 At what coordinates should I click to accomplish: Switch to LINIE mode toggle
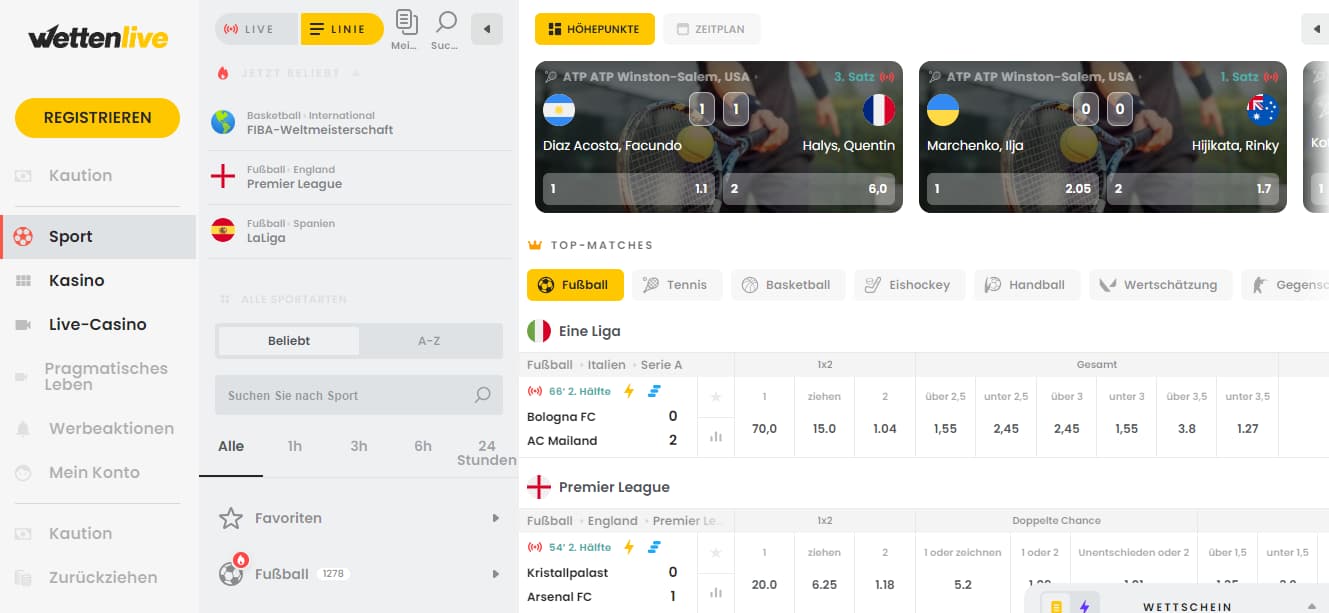(342, 29)
